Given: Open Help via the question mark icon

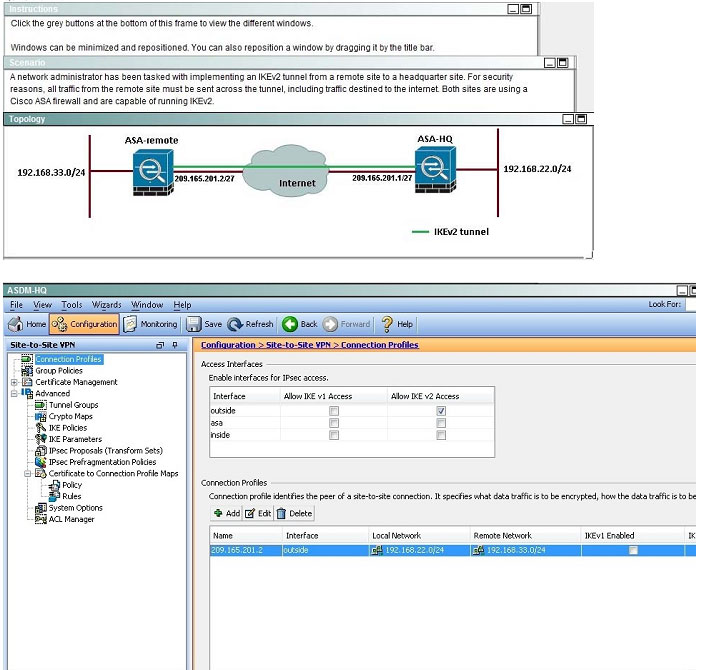Looking at the screenshot, I should pyautogui.click(x=397, y=324).
